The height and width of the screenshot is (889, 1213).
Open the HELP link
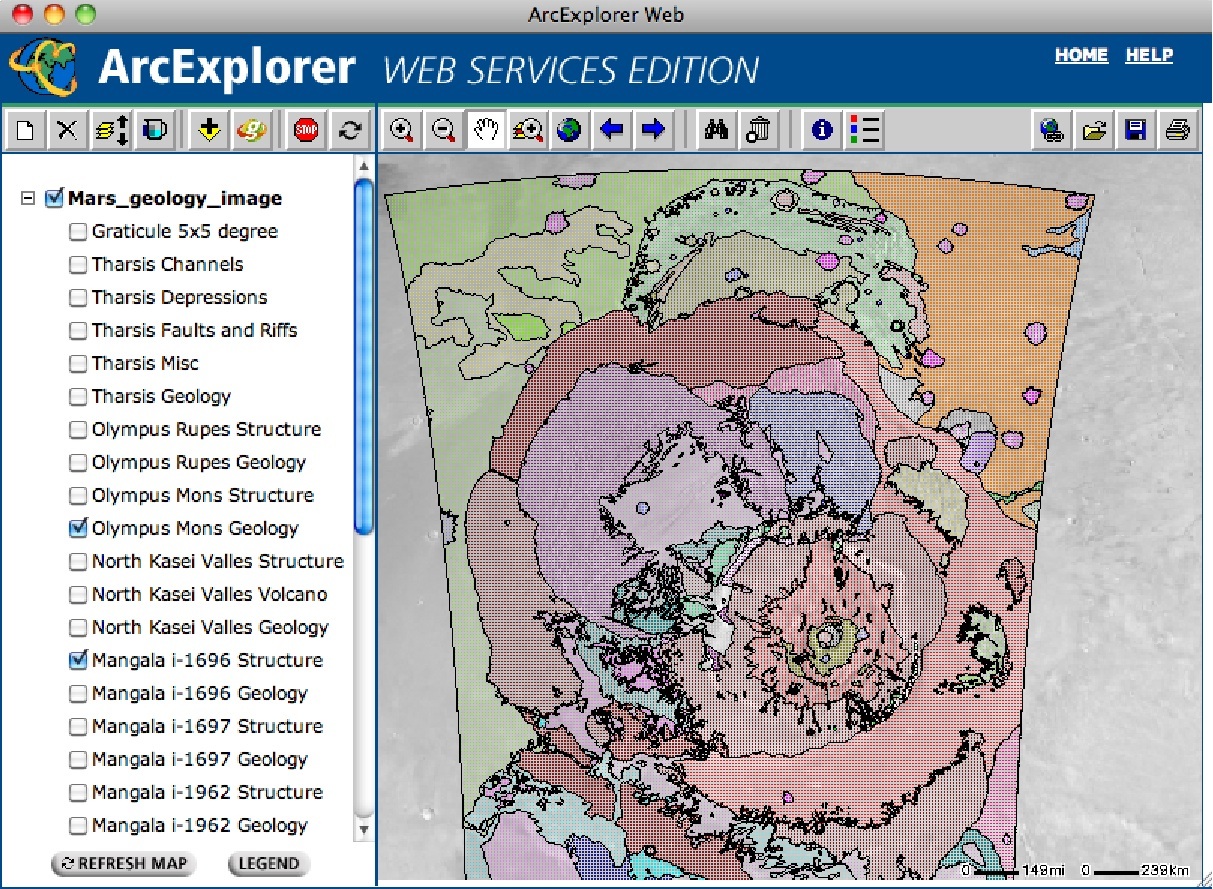(x=1149, y=56)
